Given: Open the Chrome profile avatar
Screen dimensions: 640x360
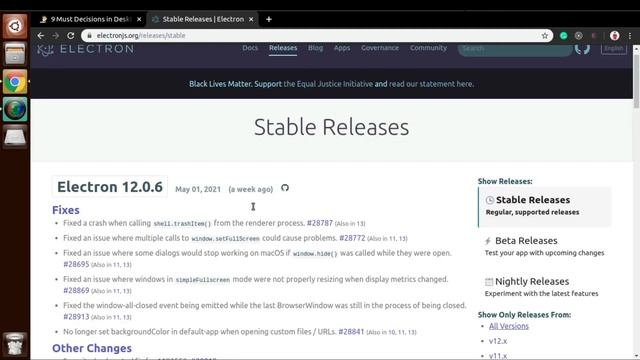Looking at the screenshot, I should 614,36.
